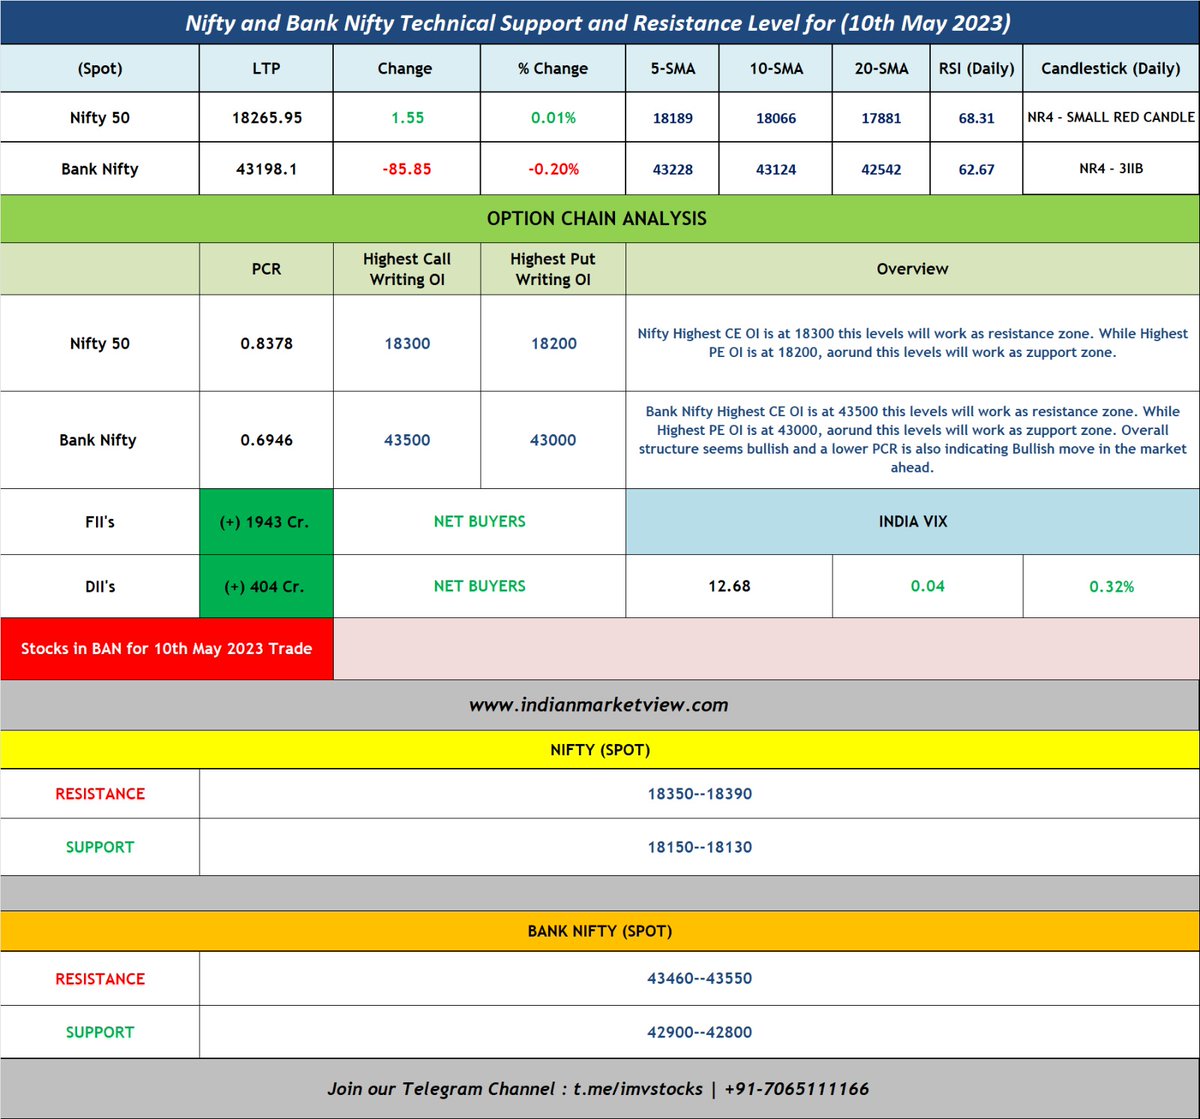Select the (Spot) column header
Image resolution: width=1200 pixels, height=1119 pixels.
click(99, 69)
